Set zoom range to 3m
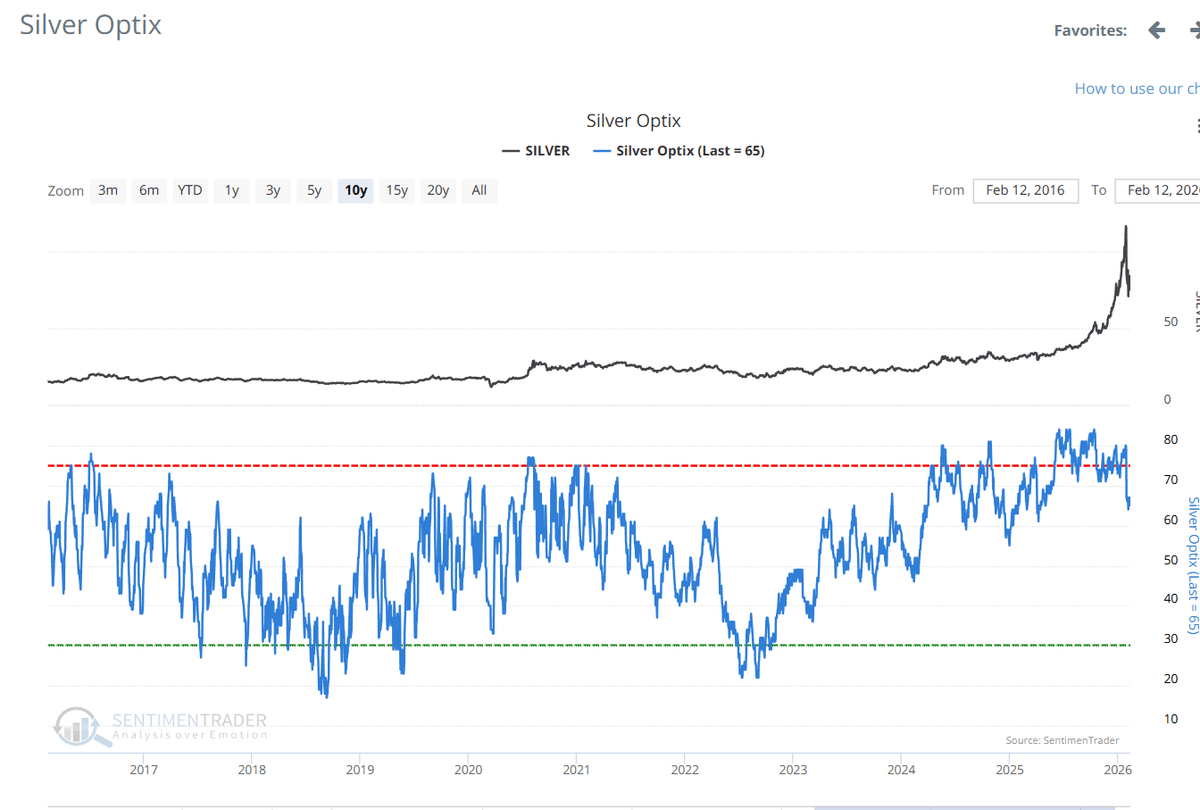Image resolution: width=1200 pixels, height=810 pixels. tap(108, 190)
